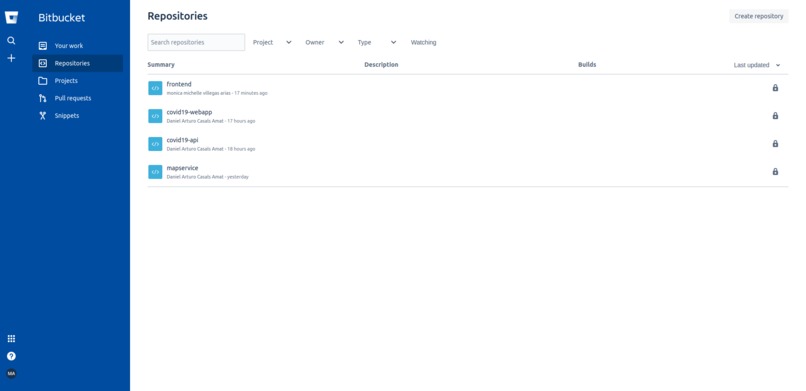Click the Snippets scissors icon

(43, 116)
